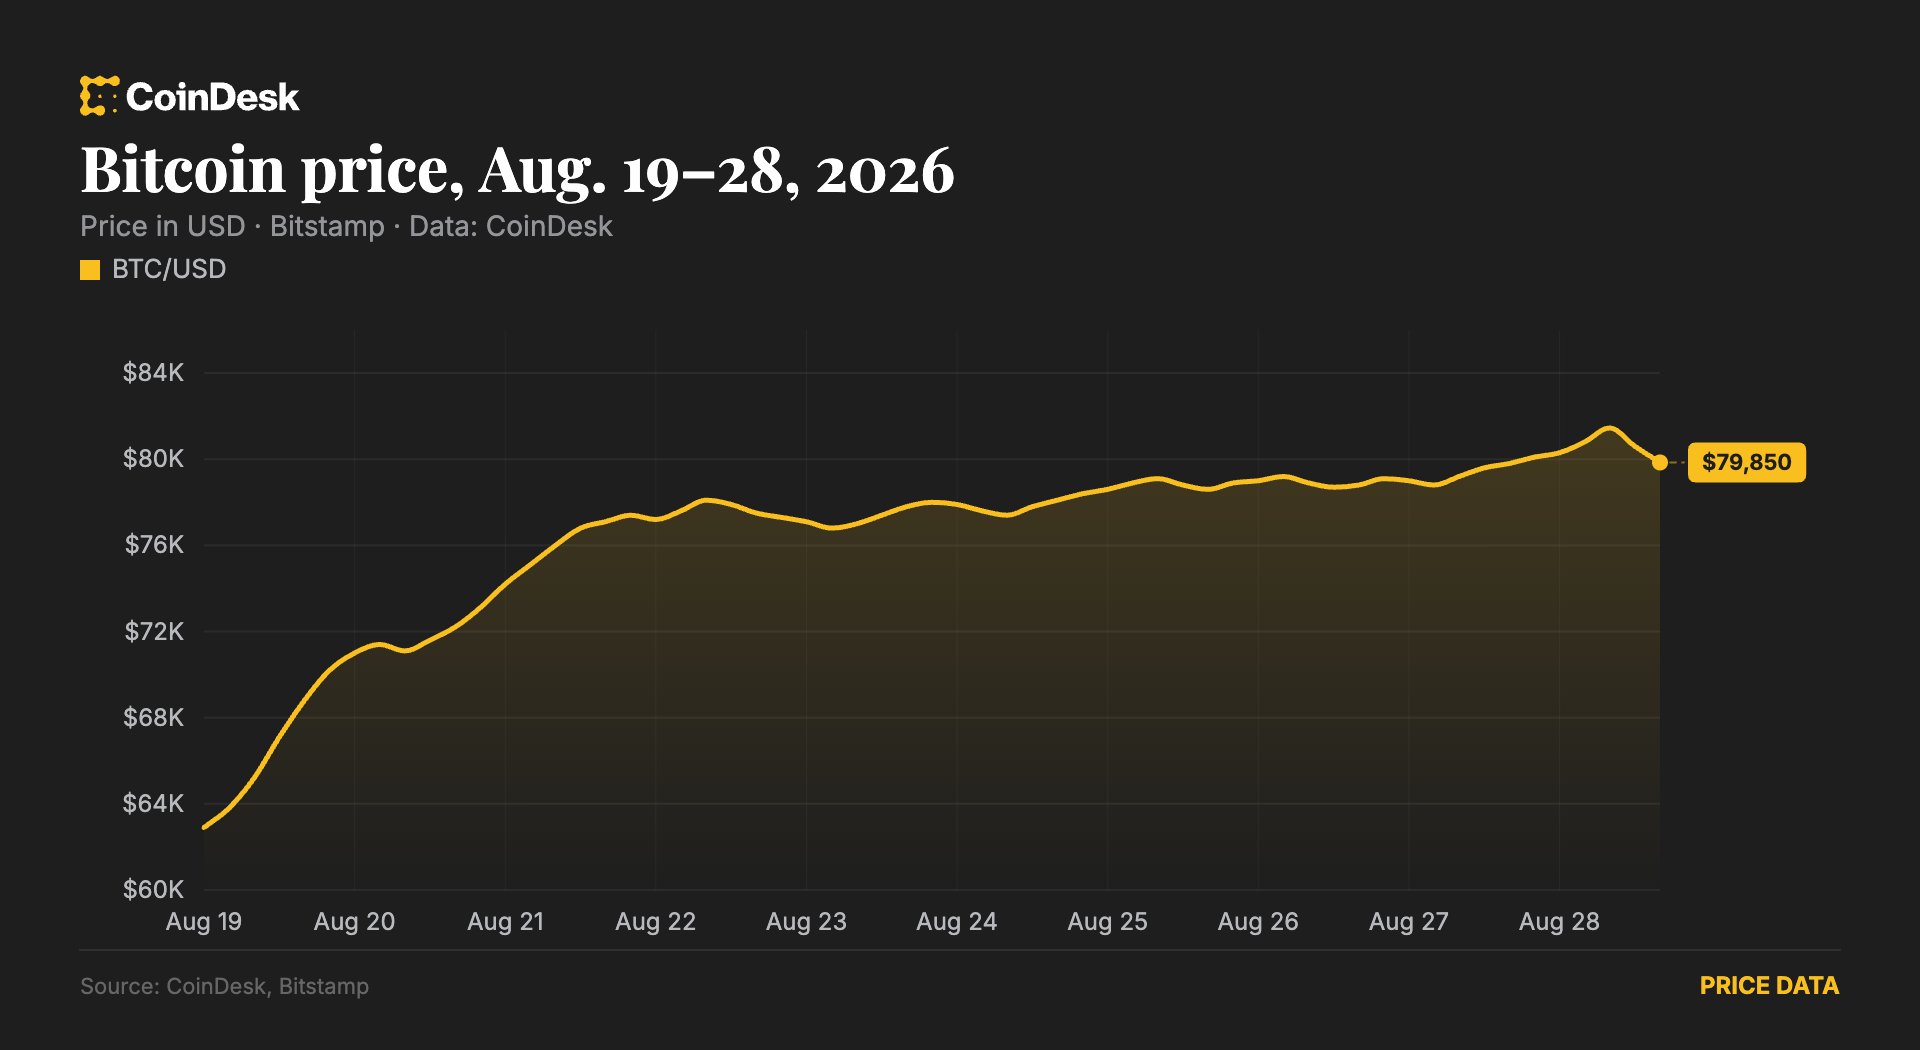Click the Aug 27 x-axis label

tap(1409, 922)
